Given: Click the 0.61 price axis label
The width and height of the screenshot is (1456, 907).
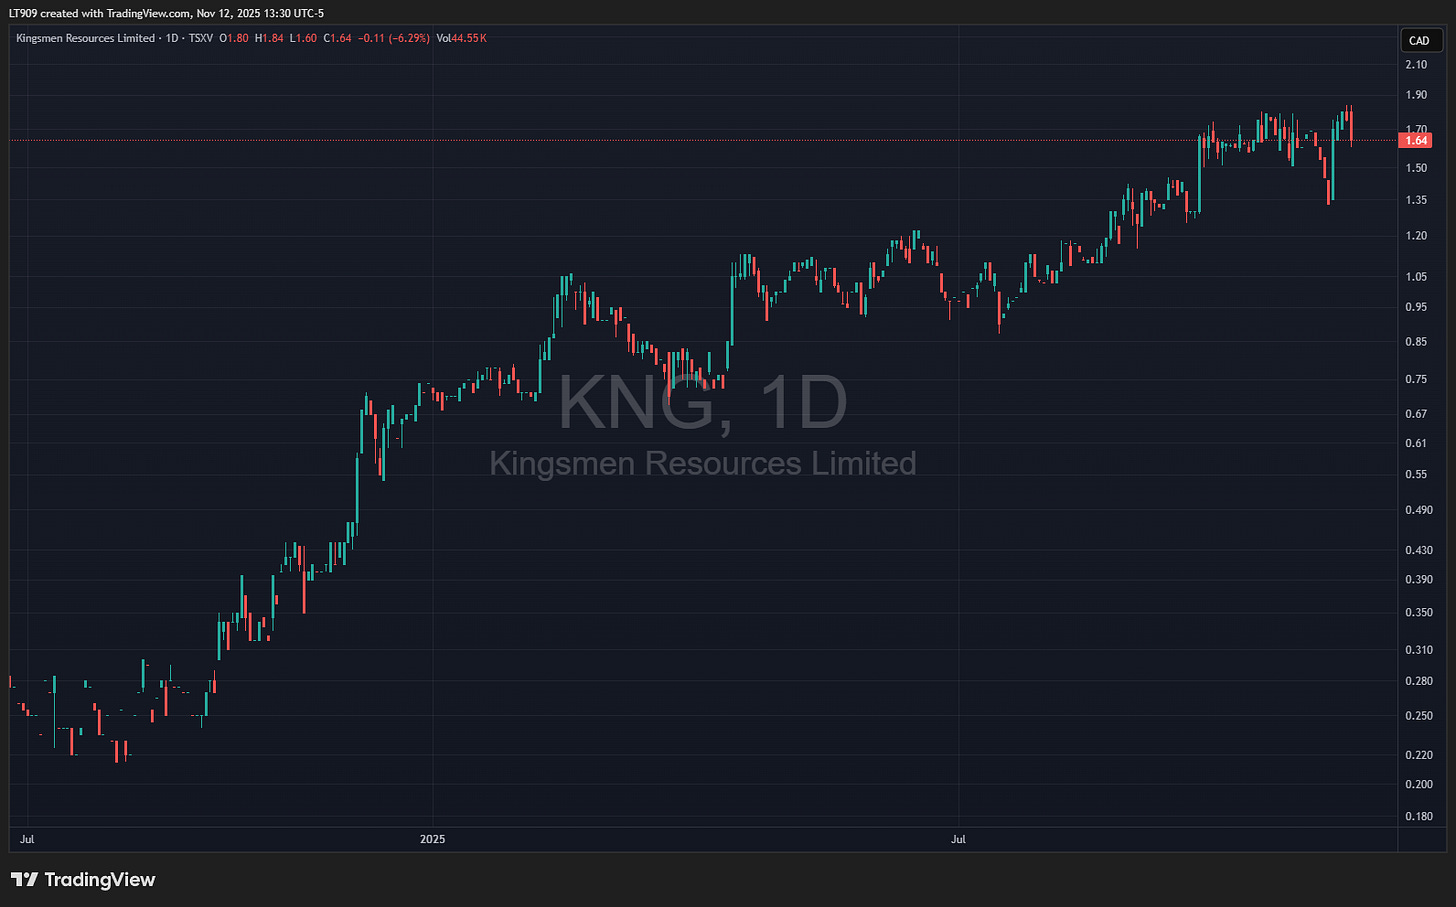Looking at the screenshot, I should point(1416,443).
